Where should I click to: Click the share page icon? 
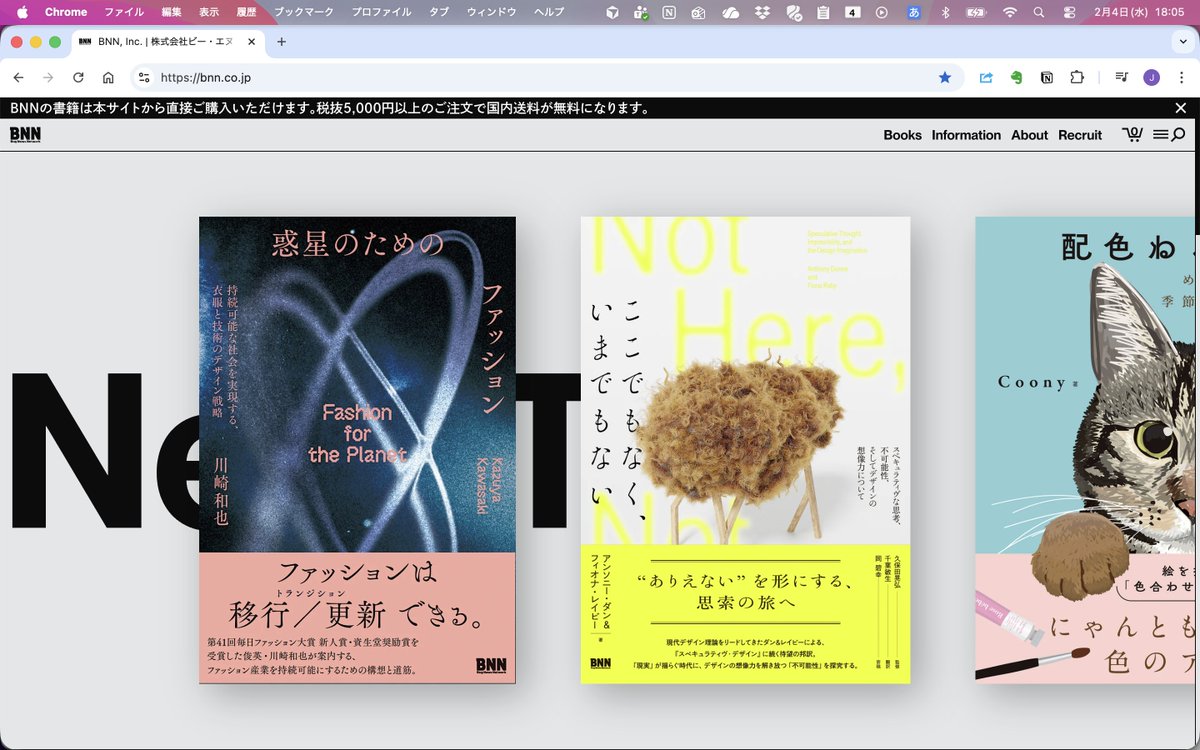[986, 77]
